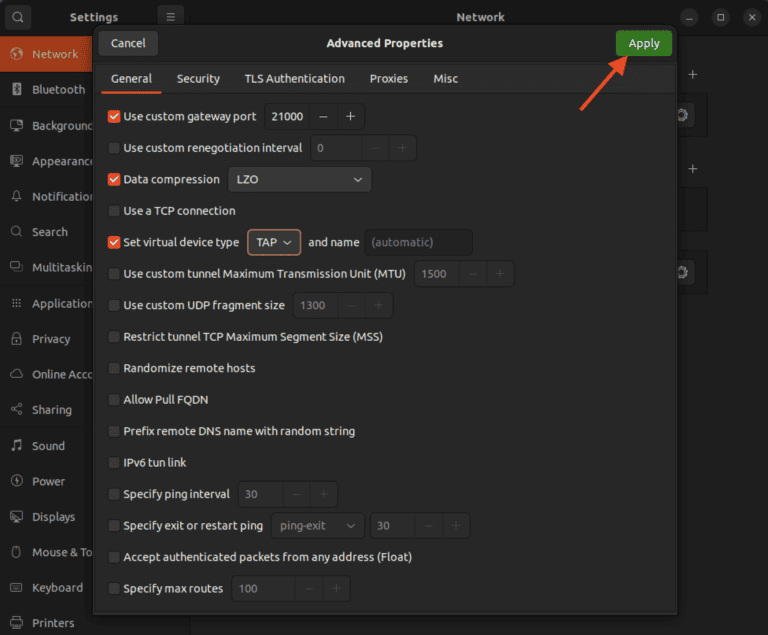Increase the custom gateway port with plus
The height and width of the screenshot is (635, 768).
(350, 117)
